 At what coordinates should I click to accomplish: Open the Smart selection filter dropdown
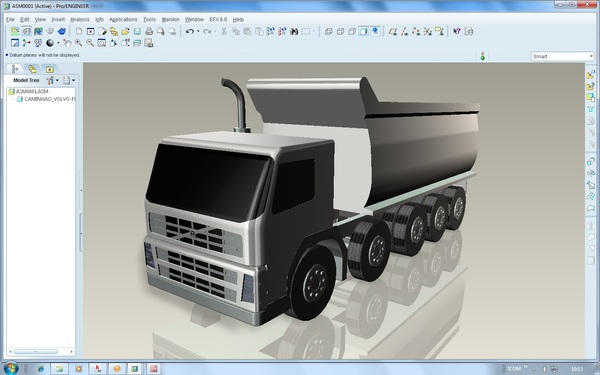562,56
